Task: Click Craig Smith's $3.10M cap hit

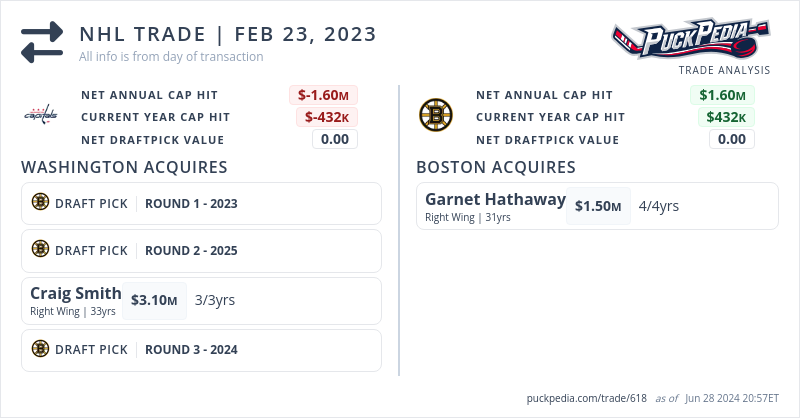Action: [154, 300]
